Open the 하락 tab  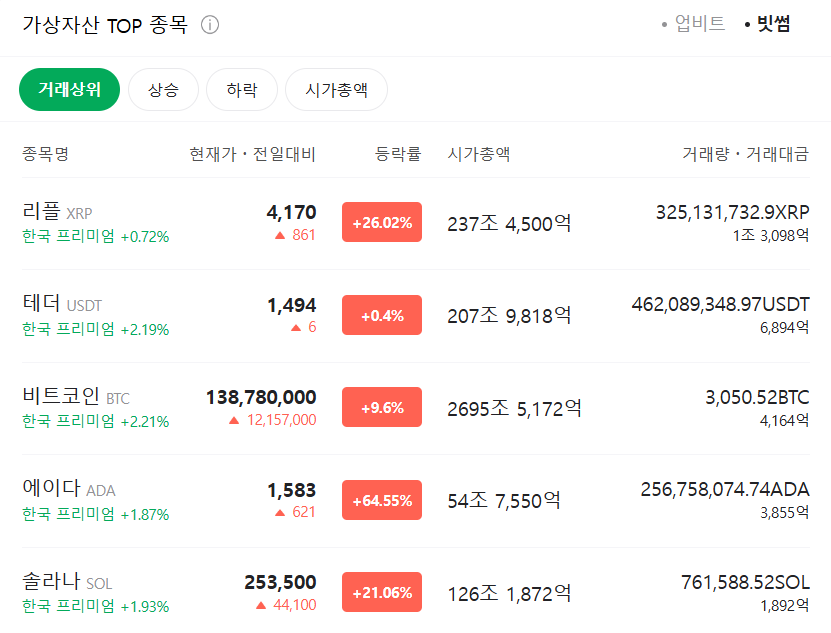click(241, 89)
